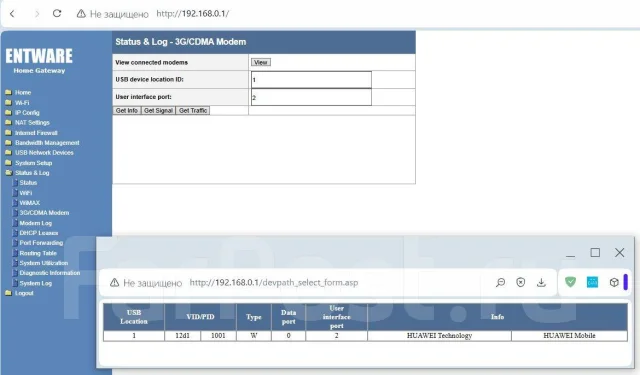Reload the router page
Screen dimensions: 640x375
click(x=57, y=13)
